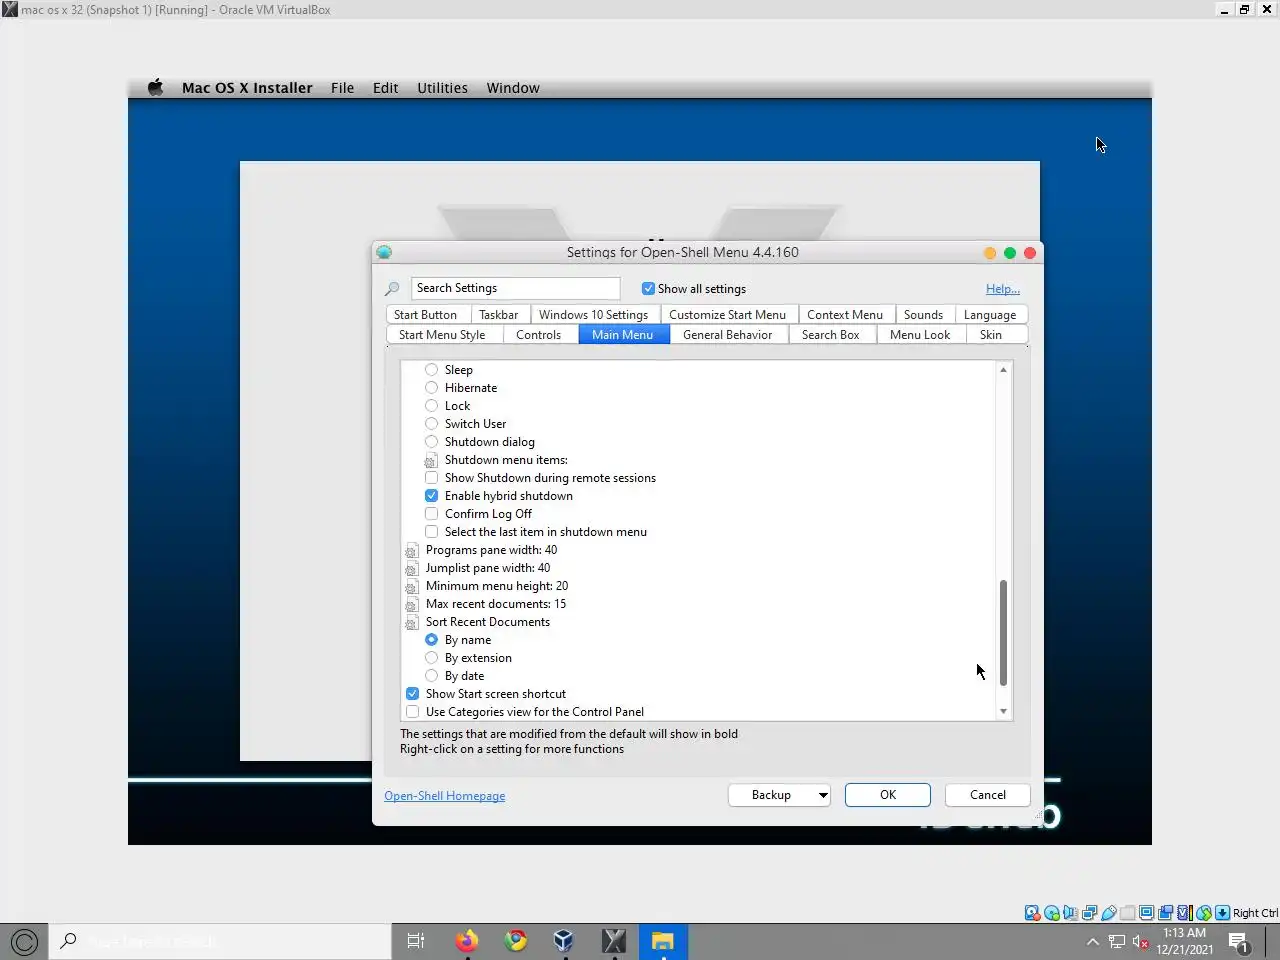Screen dimensions: 1280x960
Task: Click the settings list scrollbar thumb
Action: (1003, 633)
